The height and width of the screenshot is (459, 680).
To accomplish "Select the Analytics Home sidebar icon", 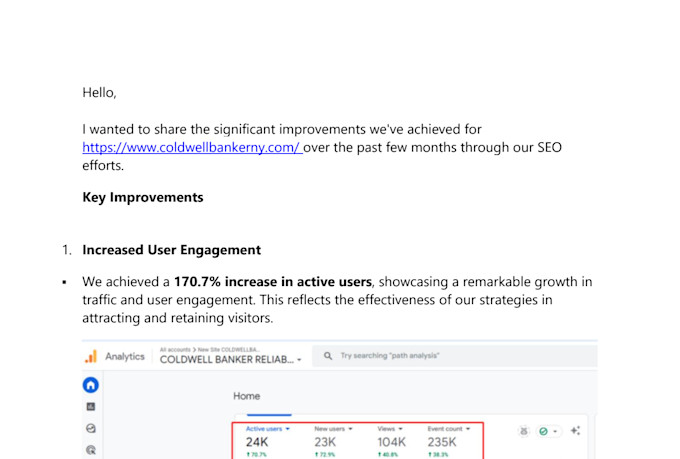I will 91,385.
